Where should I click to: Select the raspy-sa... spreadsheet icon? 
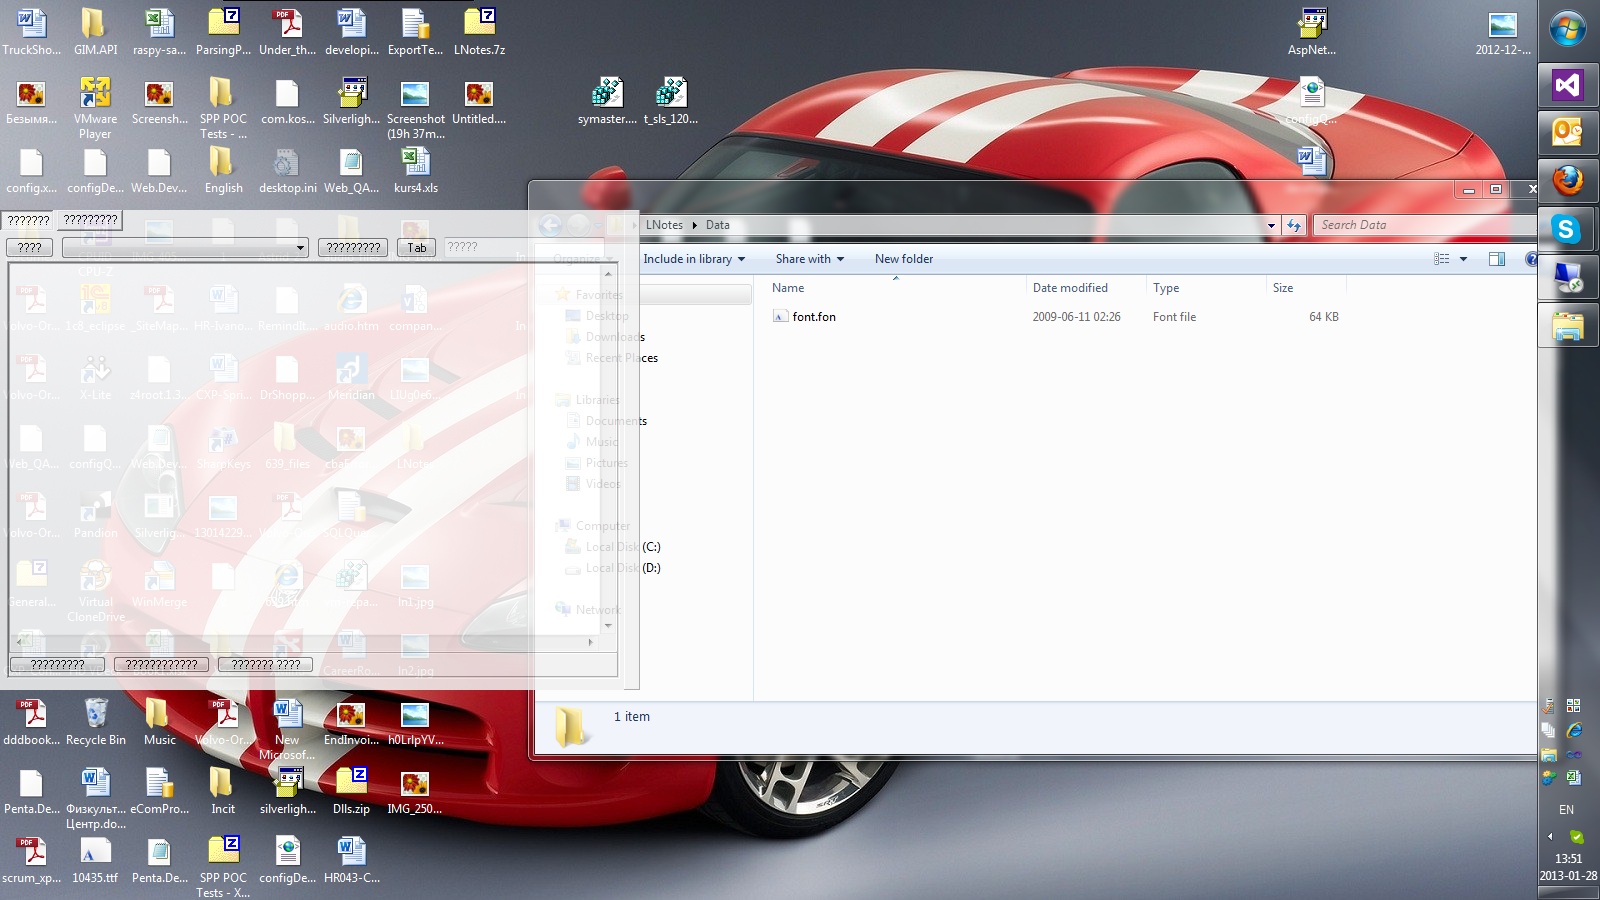(159, 31)
